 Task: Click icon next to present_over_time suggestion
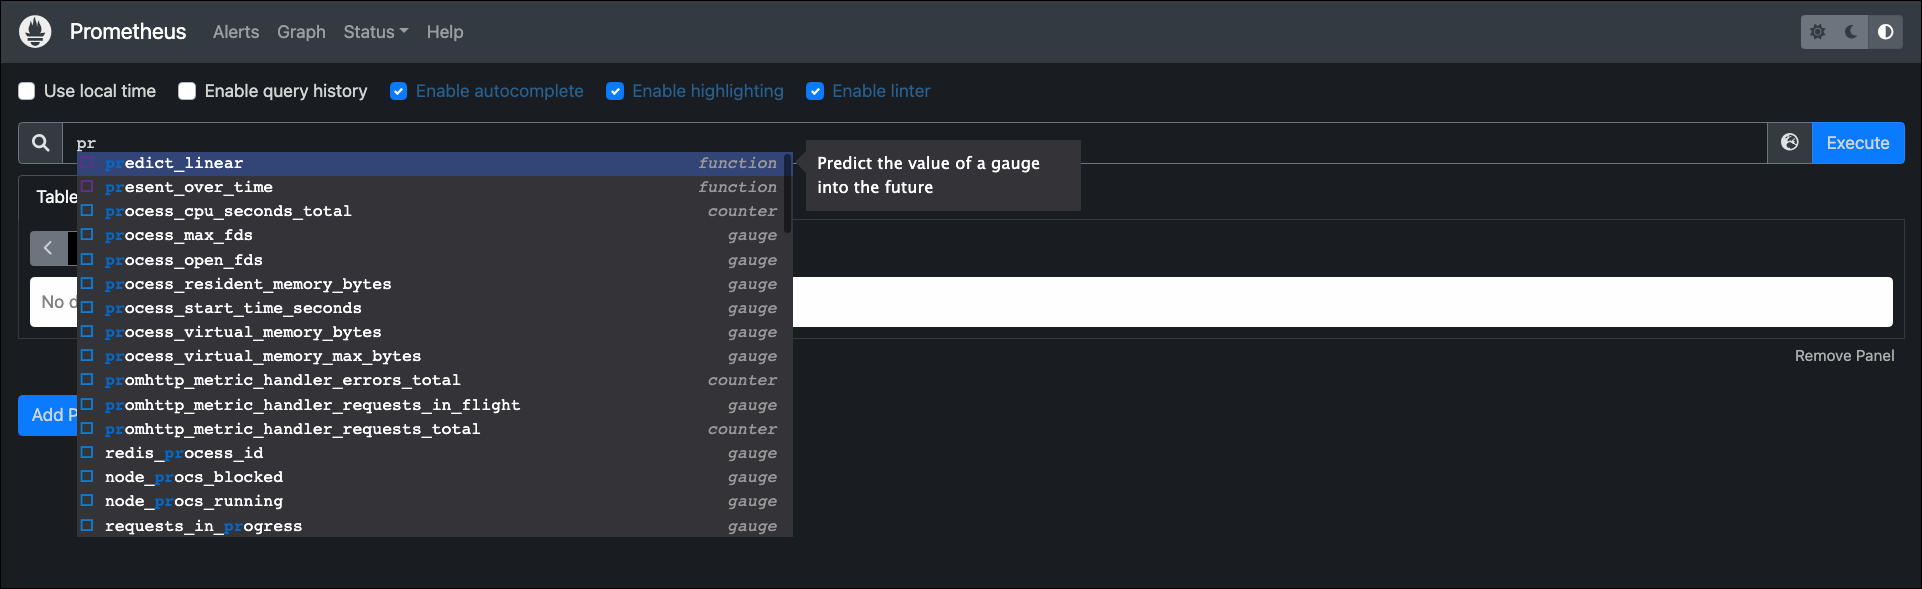pyautogui.click(x=87, y=187)
